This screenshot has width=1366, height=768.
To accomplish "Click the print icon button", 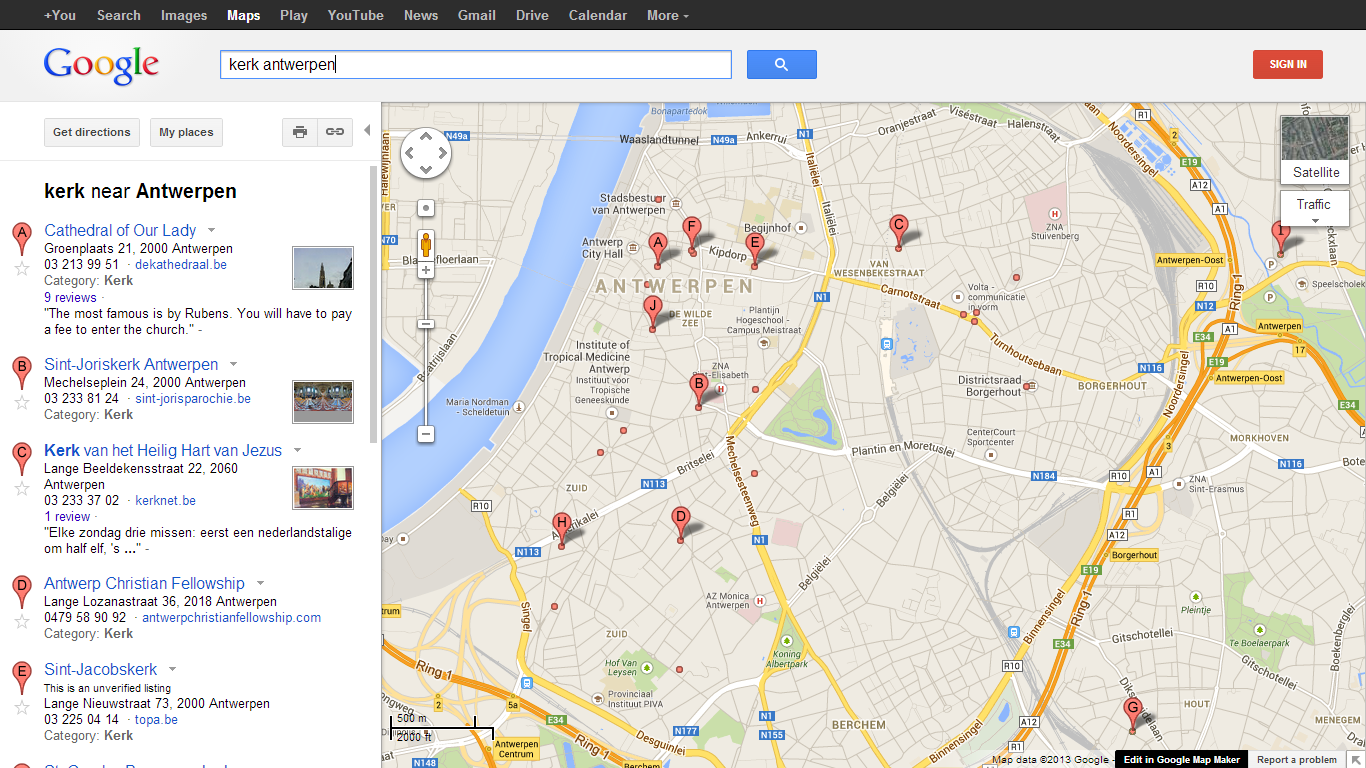I will point(300,132).
